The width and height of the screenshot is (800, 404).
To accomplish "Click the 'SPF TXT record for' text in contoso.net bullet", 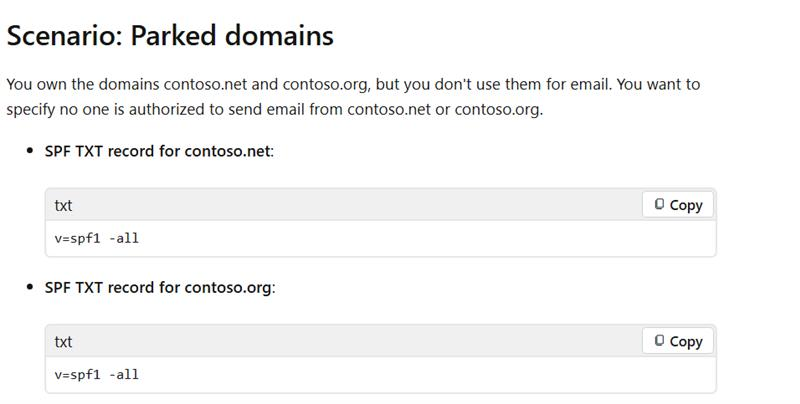I will pyautogui.click(x=113, y=151).
